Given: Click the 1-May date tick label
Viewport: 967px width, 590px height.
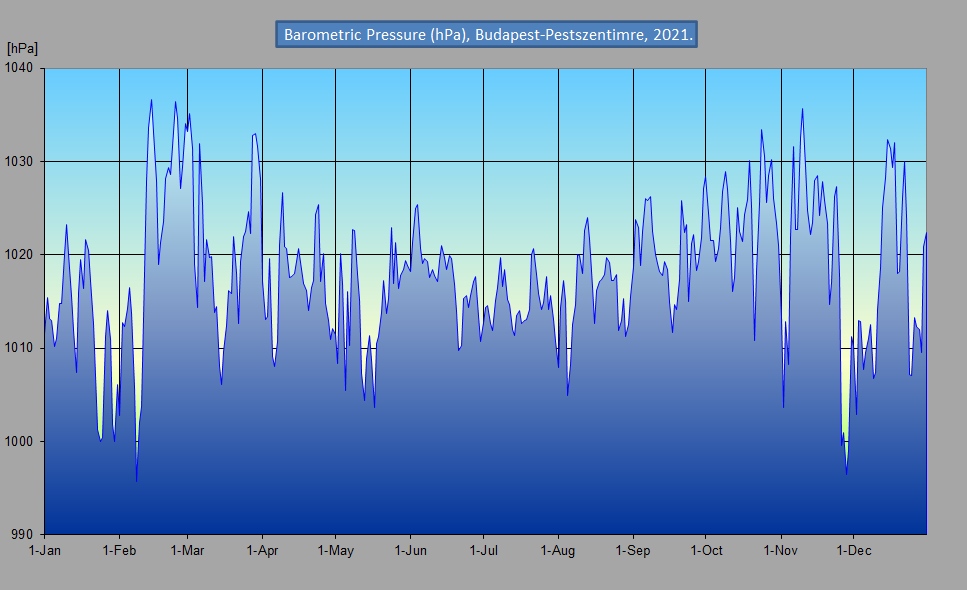Looking at the screenshot, I should [335, 550].
